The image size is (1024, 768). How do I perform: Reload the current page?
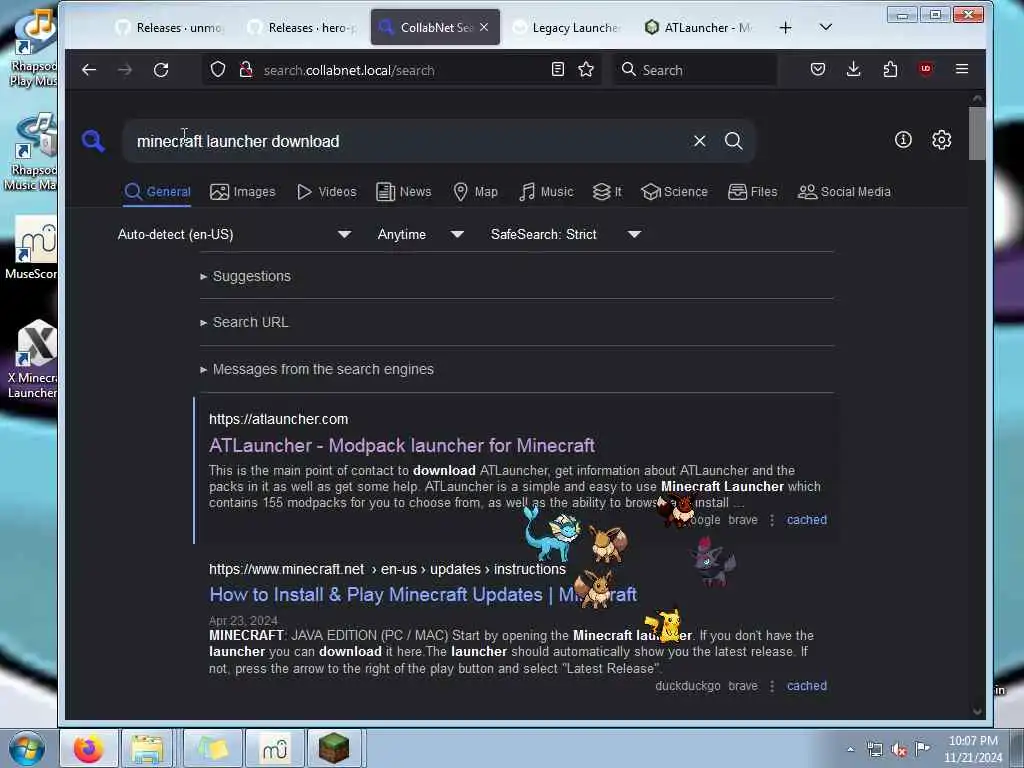click(161, 70)
